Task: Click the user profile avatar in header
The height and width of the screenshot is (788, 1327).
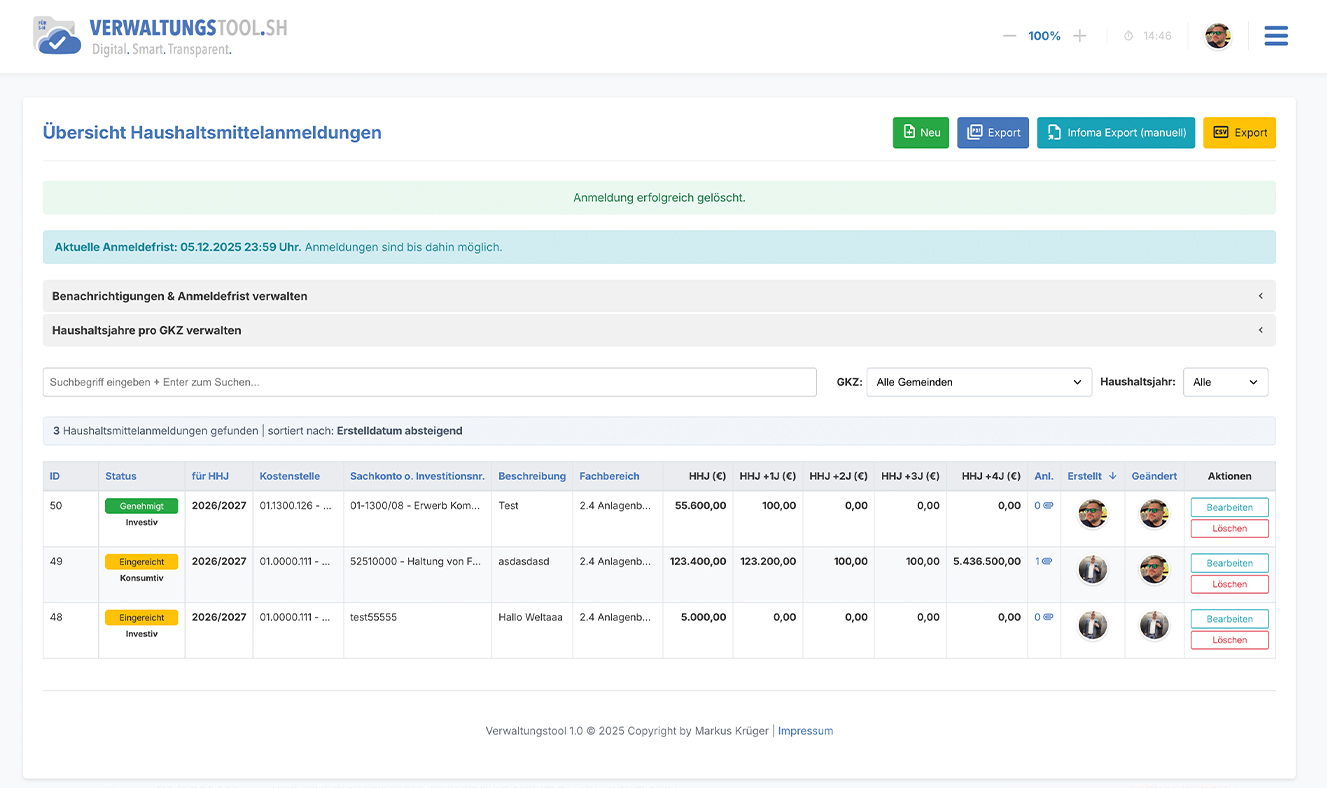Action: point(1217,36)
